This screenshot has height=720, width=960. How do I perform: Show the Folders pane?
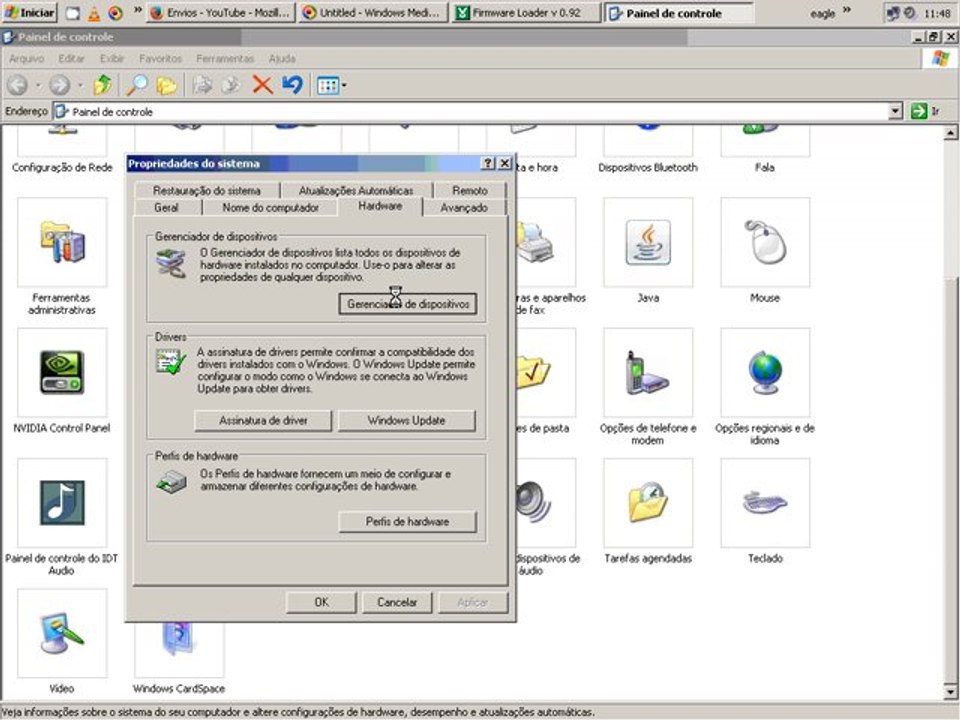click(x=166, y=85)
